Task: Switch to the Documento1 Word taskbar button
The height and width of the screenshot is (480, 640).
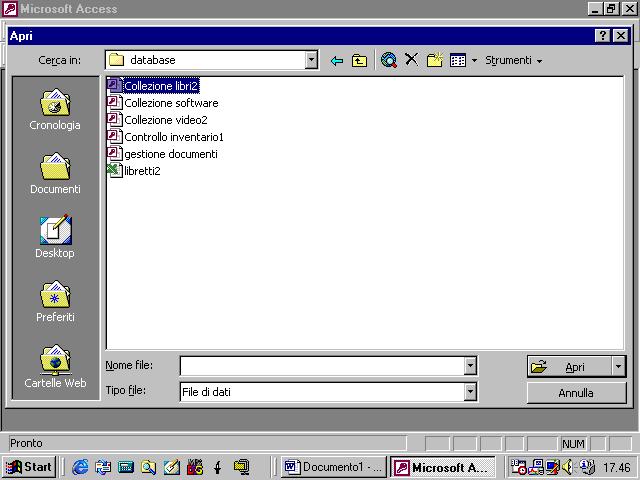Action: point(333,467)
